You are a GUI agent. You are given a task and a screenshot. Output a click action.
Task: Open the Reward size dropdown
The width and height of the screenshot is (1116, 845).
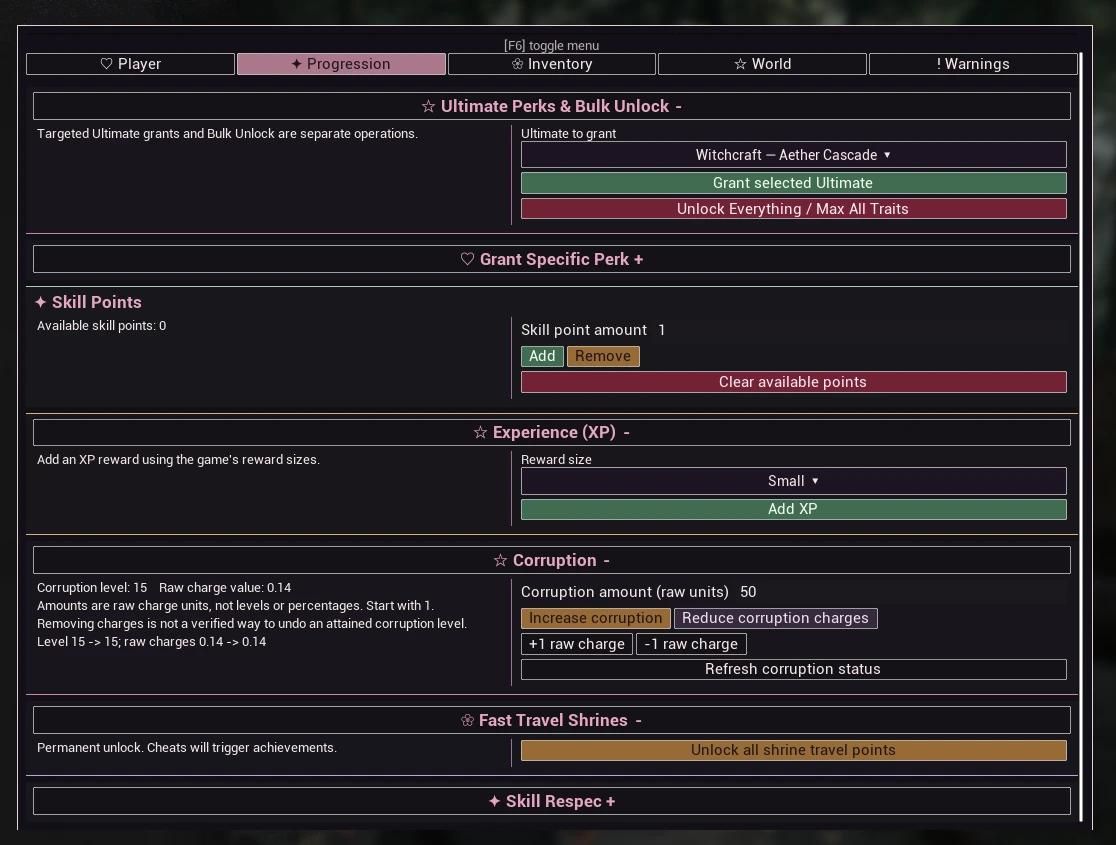(794, 481)
